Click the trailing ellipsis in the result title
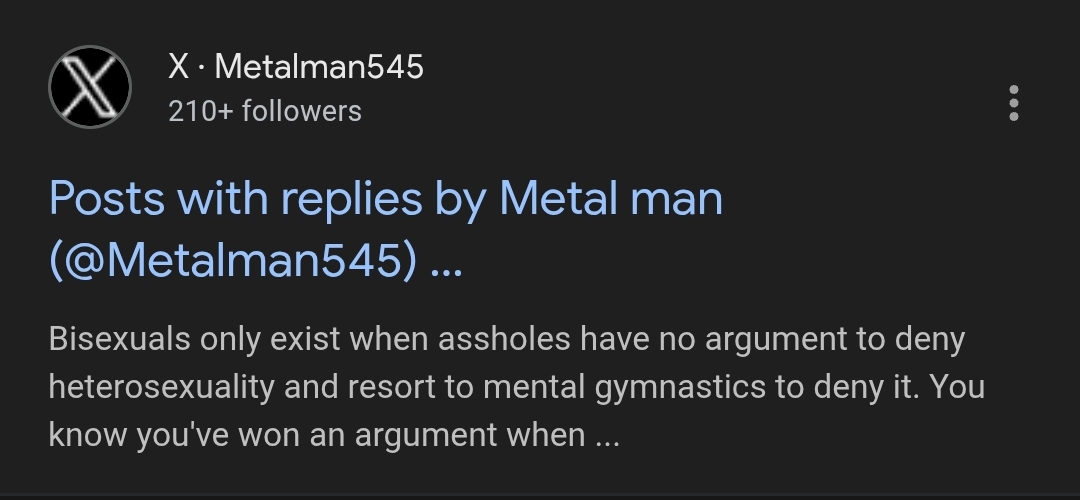1080x500 pixels. pyautogui.click(x=446, y=264)
